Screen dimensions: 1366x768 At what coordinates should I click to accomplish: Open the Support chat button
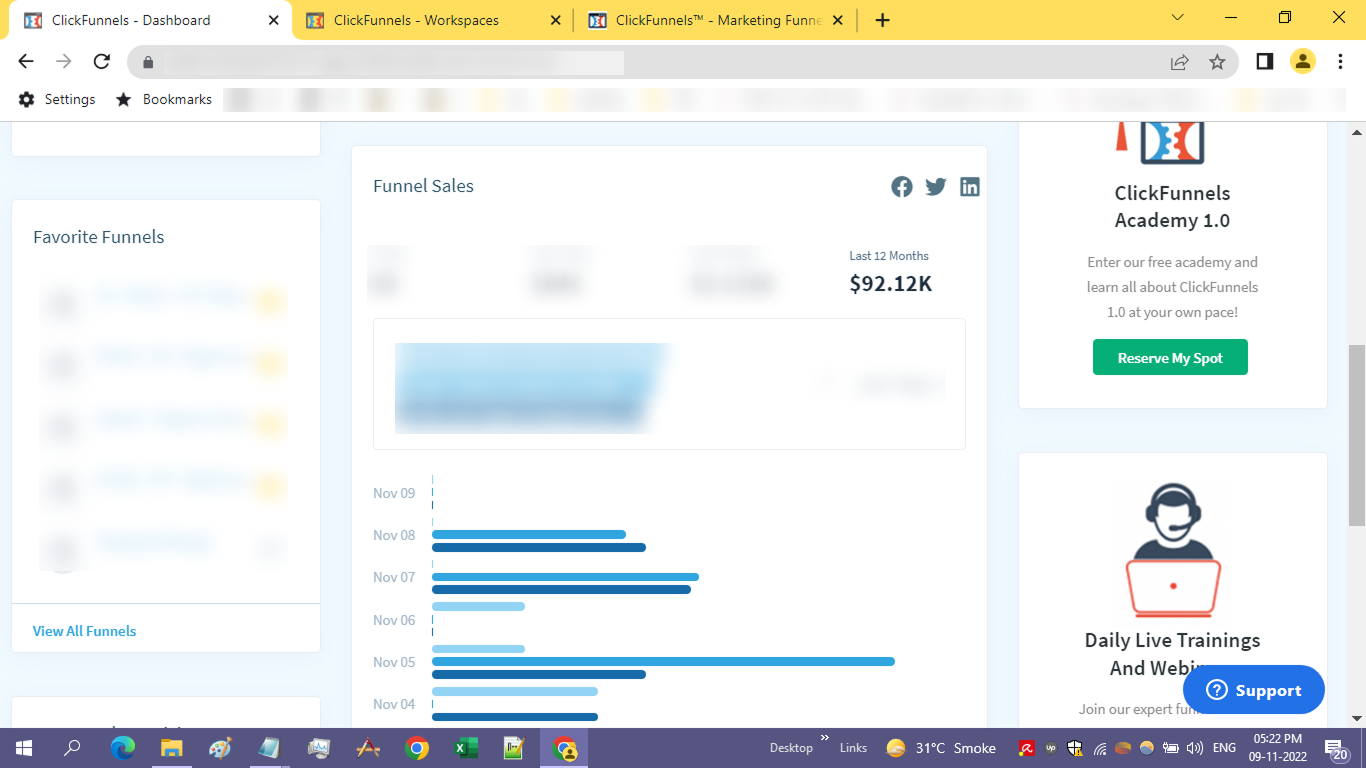coord(1253,690)
